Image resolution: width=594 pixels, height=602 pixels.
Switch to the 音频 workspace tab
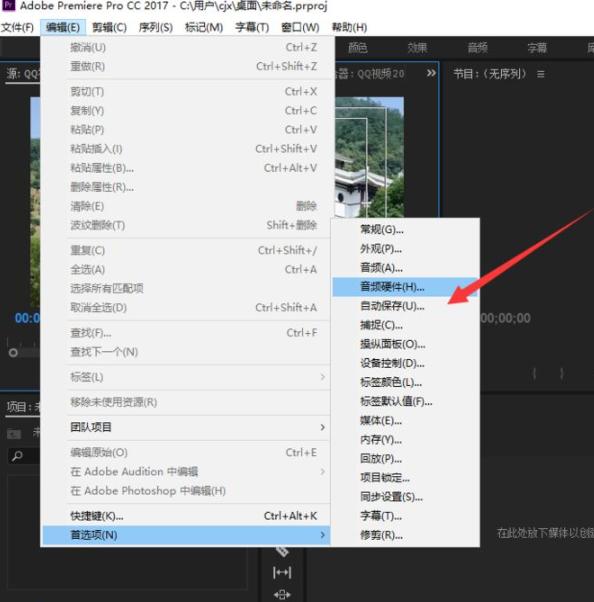(x=477, y=48)
